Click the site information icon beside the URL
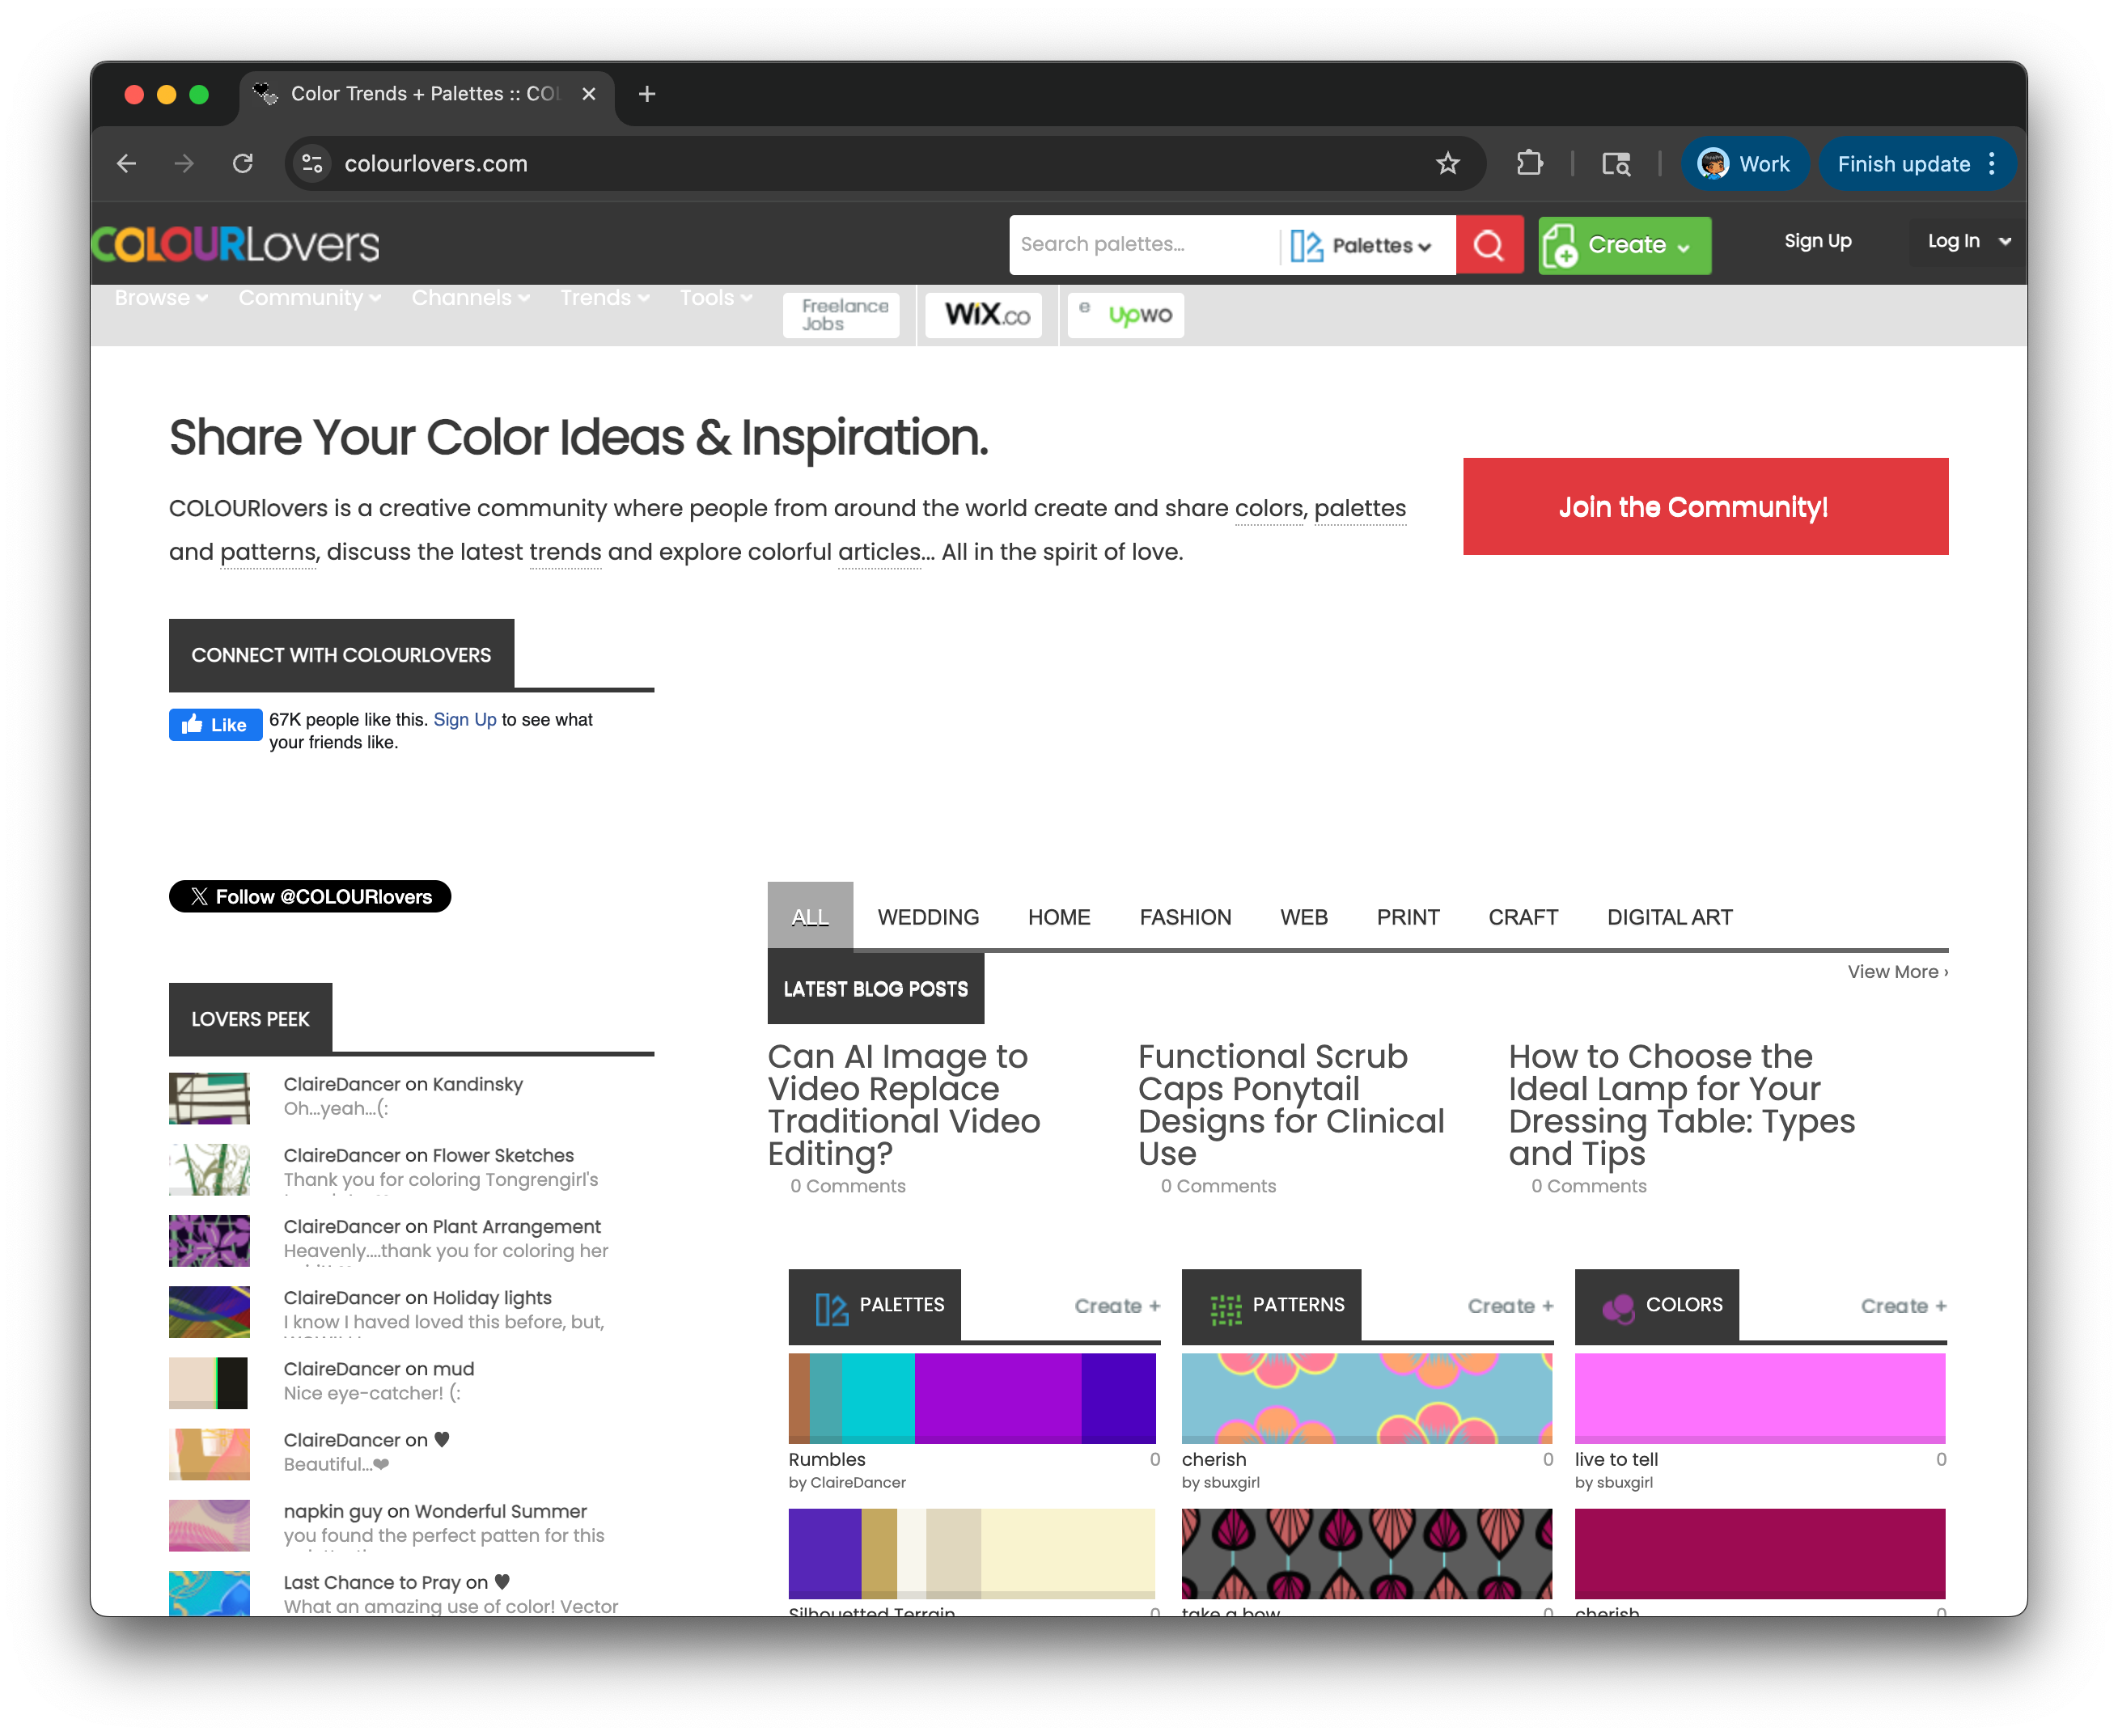The width and height of the screenshot is (2118, 1736). 313,163
